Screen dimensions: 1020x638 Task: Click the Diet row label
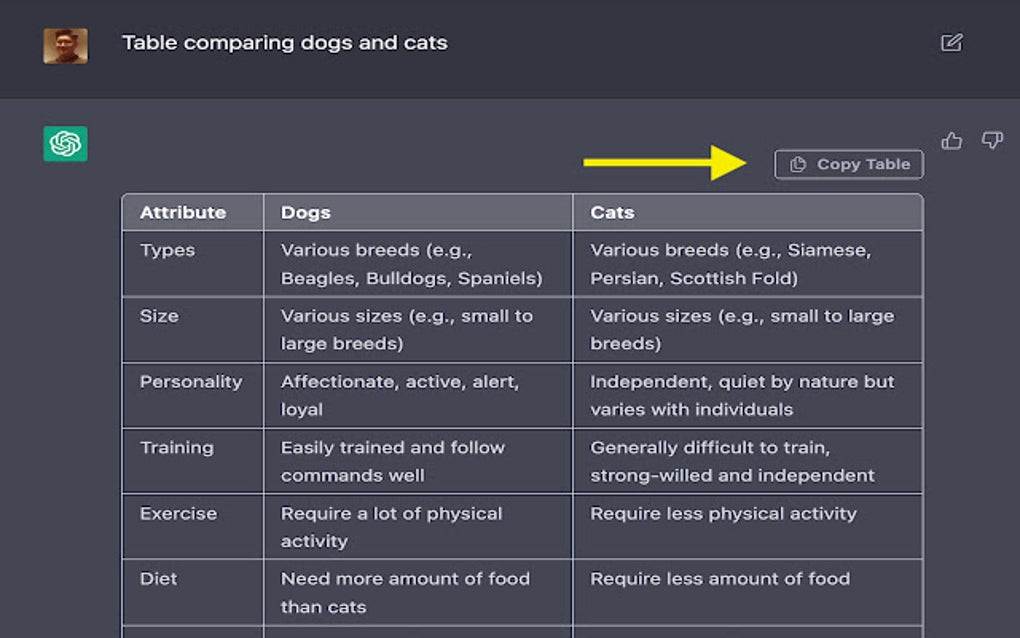[x=157, y=579]
